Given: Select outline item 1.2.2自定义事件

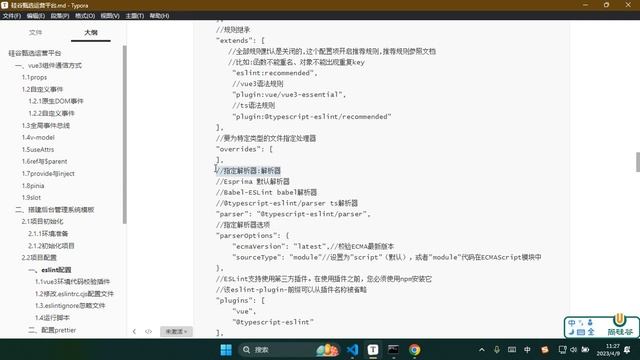Looking at the screenshot, I should 51,113.
